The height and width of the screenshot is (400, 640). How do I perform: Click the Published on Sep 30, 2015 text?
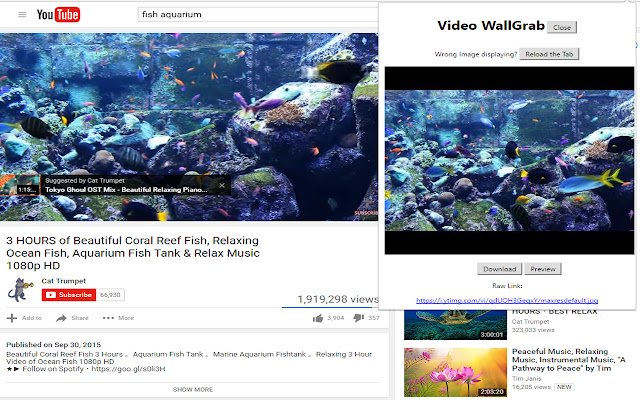[x=53, y=344]
